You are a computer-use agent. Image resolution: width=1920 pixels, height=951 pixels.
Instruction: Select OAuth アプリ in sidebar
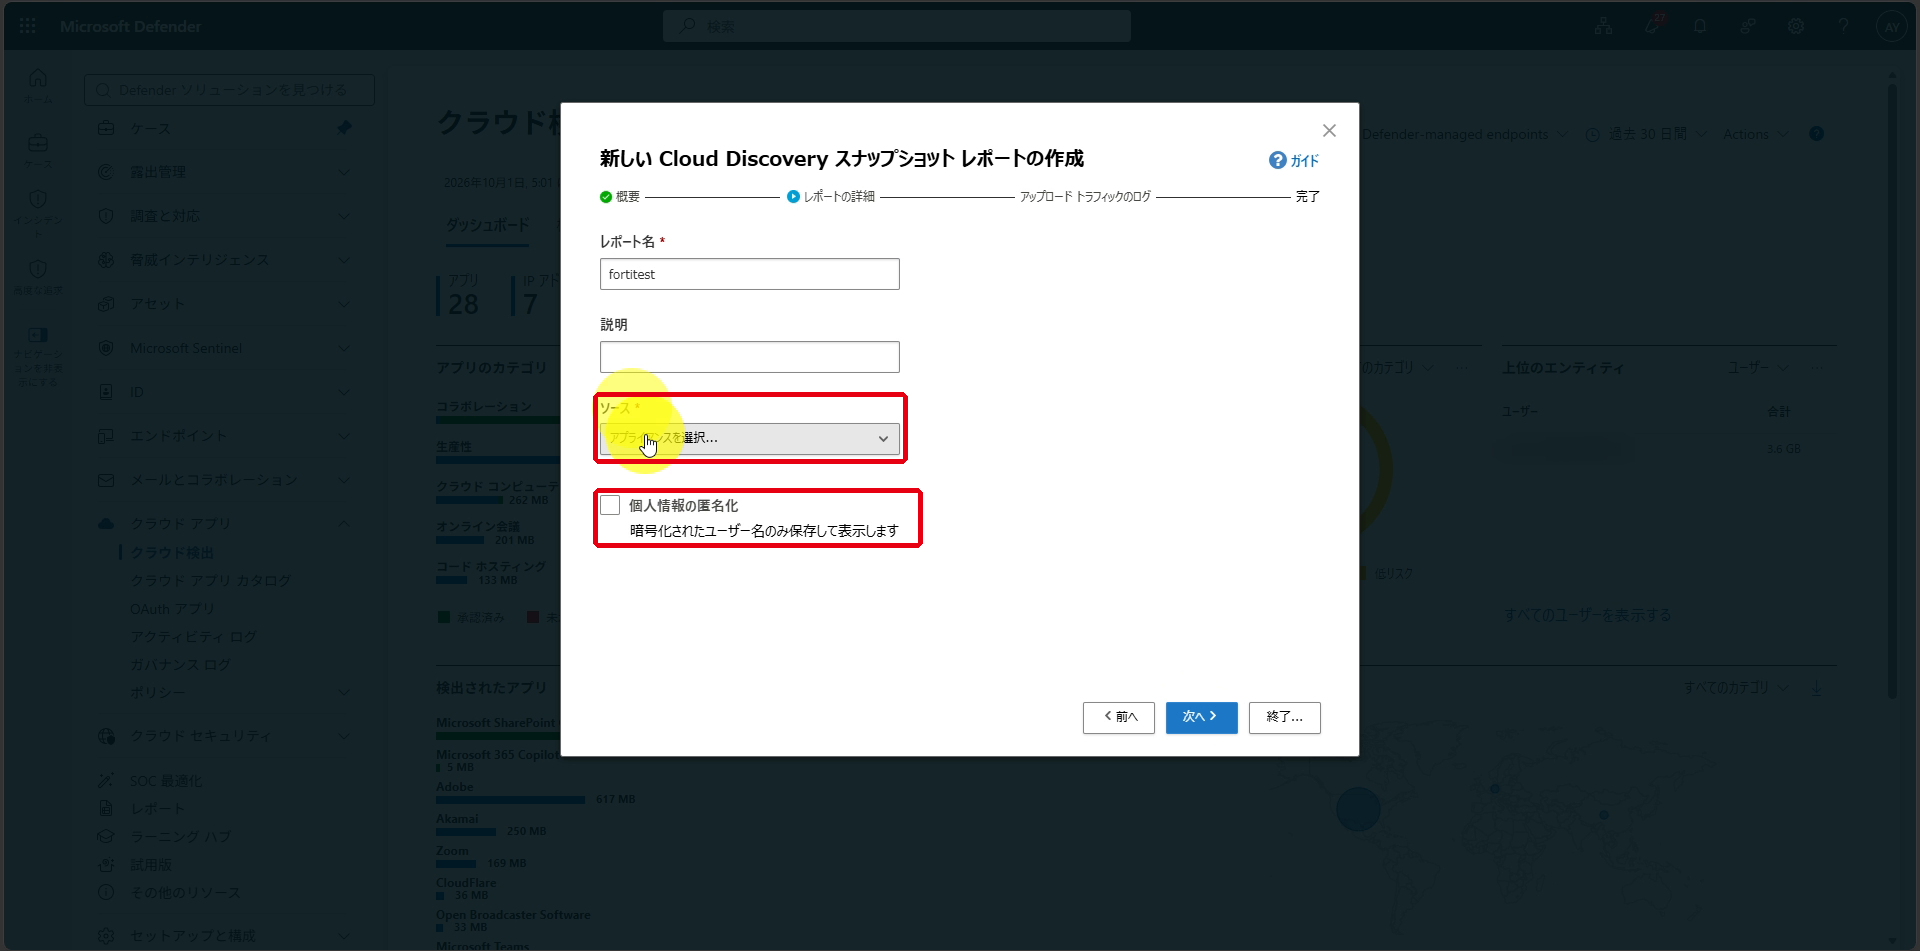click(x=172, y=609)
